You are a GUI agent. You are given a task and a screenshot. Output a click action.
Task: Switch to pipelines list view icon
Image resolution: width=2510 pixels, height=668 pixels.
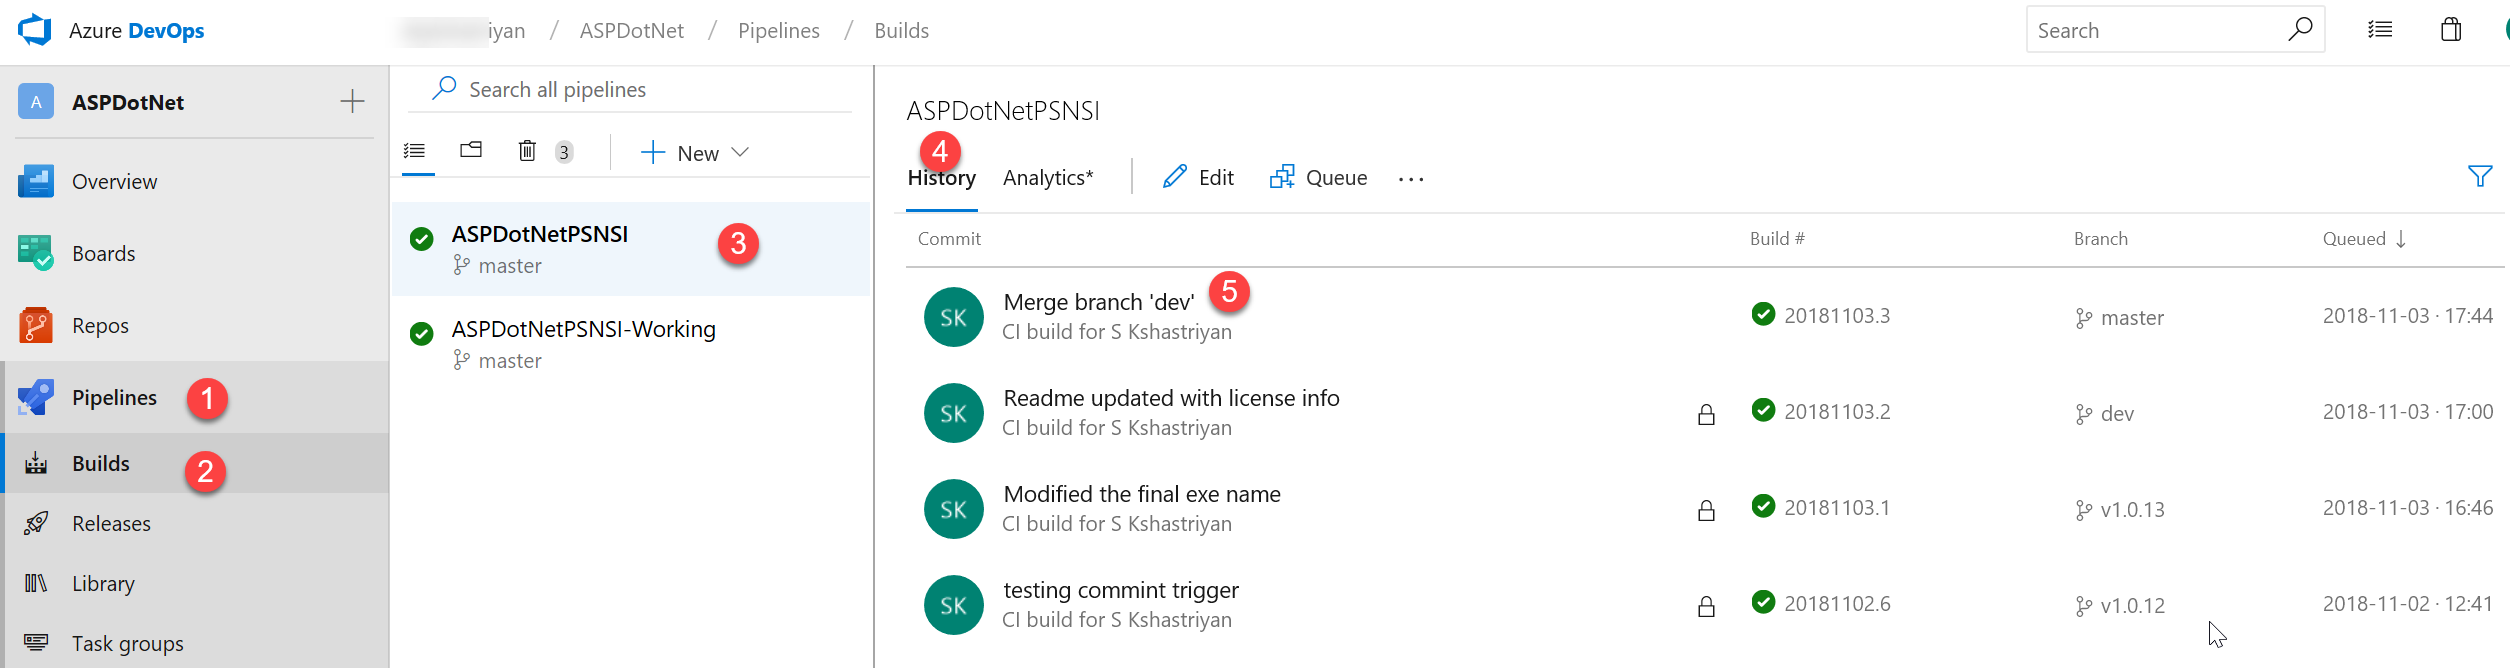click(415, 151)
